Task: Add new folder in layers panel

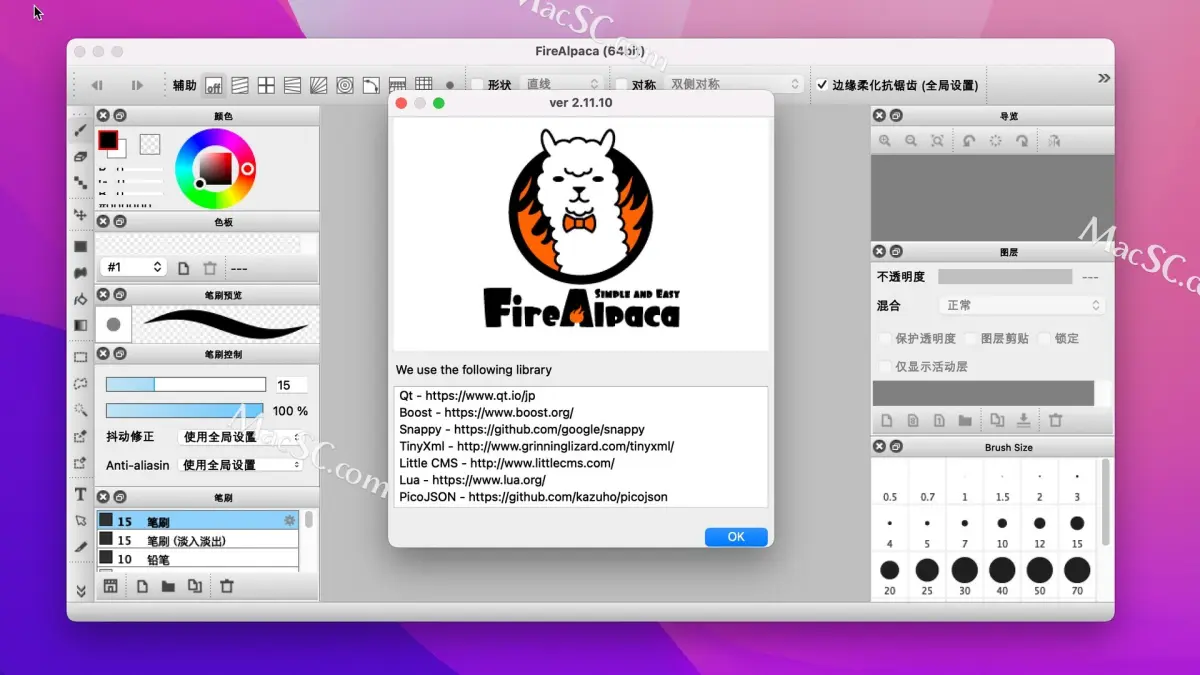Action: (x=965, y=421)
